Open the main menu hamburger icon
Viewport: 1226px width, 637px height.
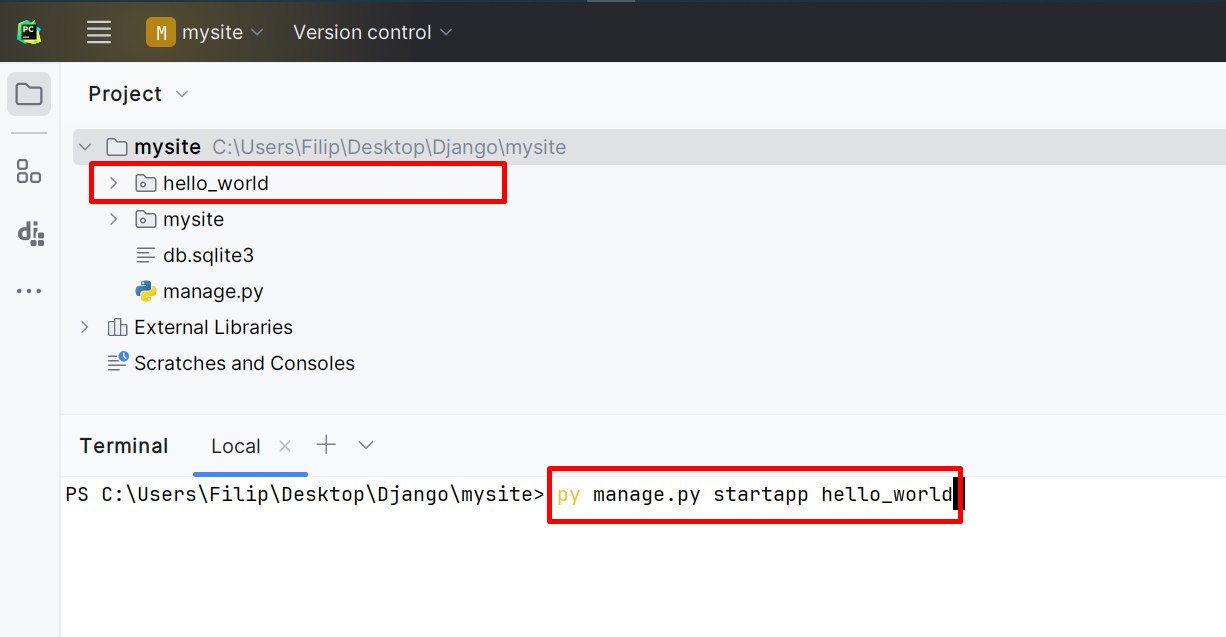coord(98,31)
